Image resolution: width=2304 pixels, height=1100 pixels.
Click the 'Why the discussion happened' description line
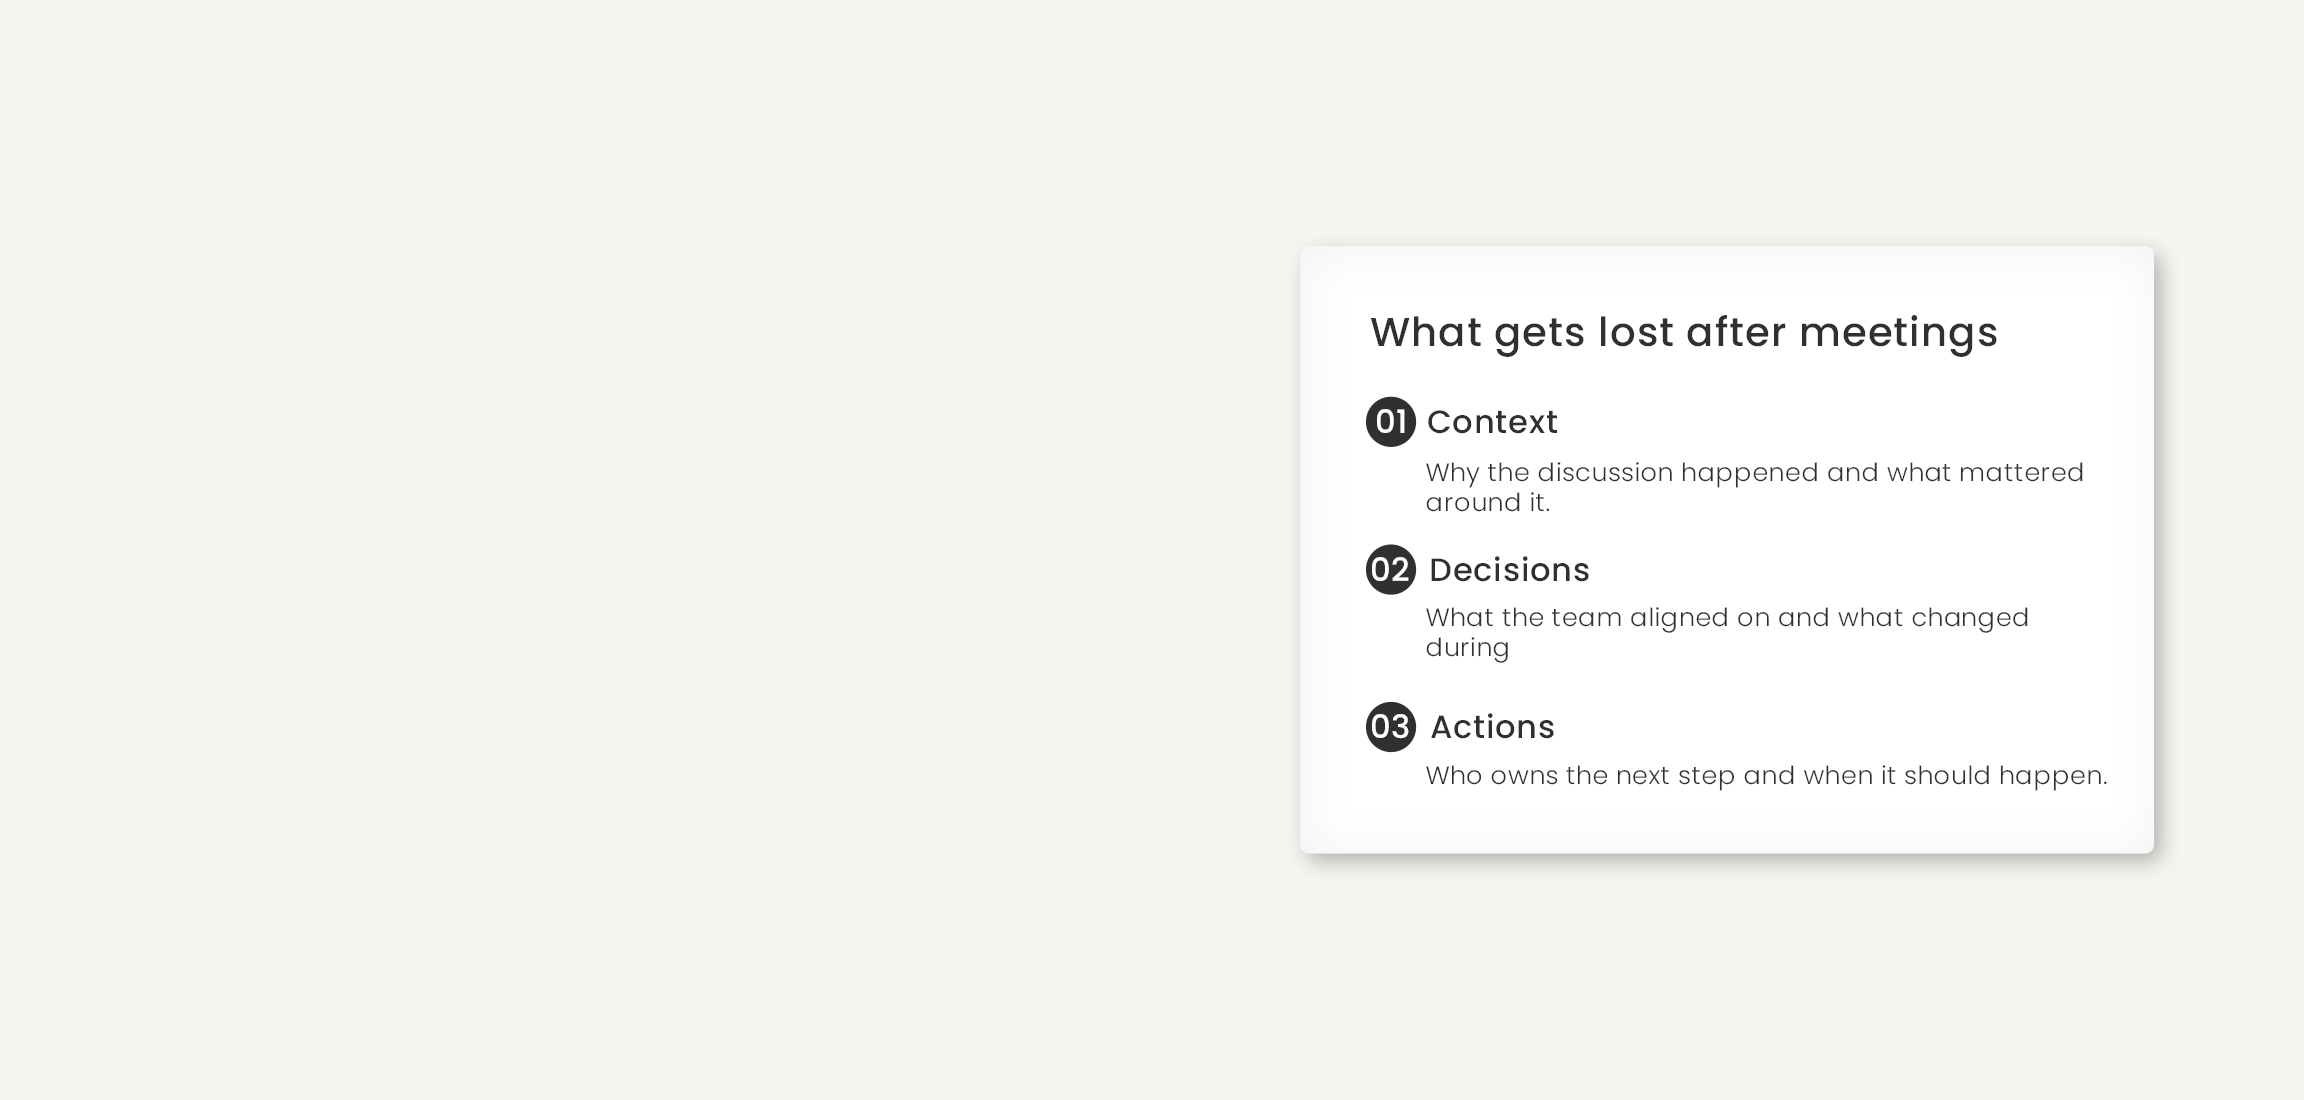coord(1754,472)
